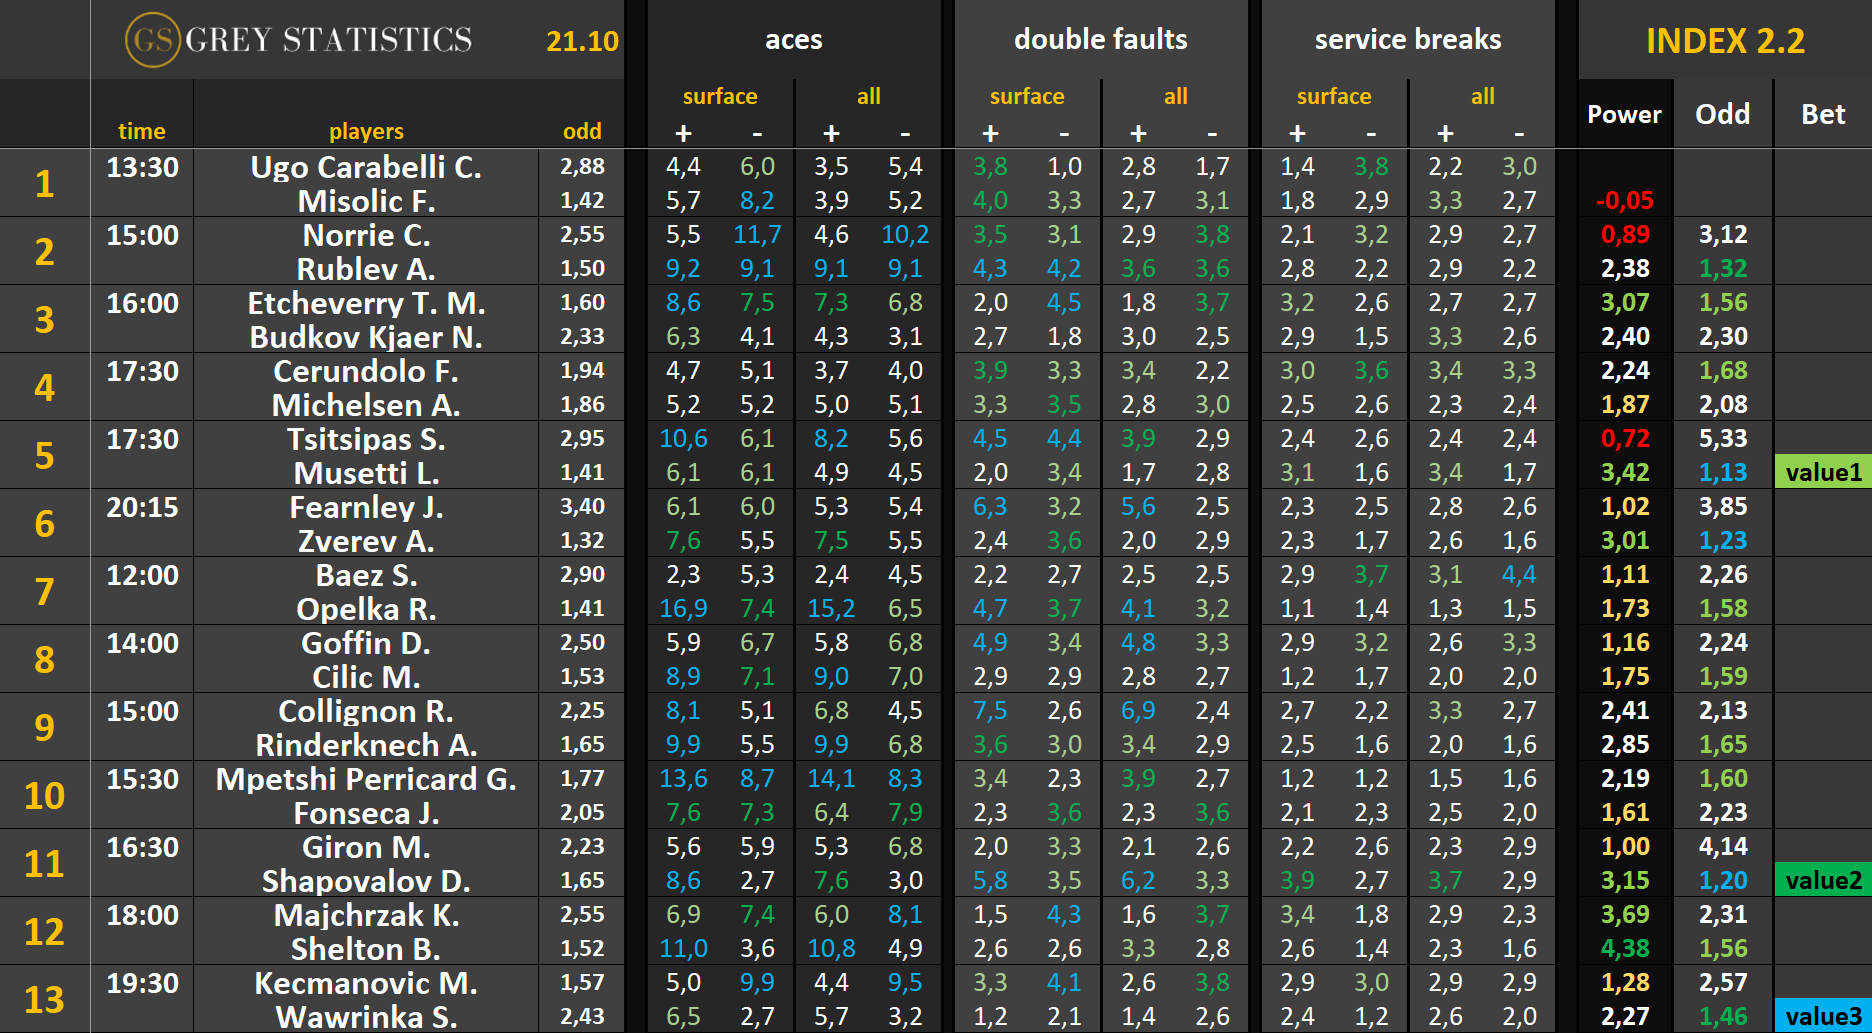Click Shelton B. power value 4,38

pyautogui.click(x=1624, y=948)
